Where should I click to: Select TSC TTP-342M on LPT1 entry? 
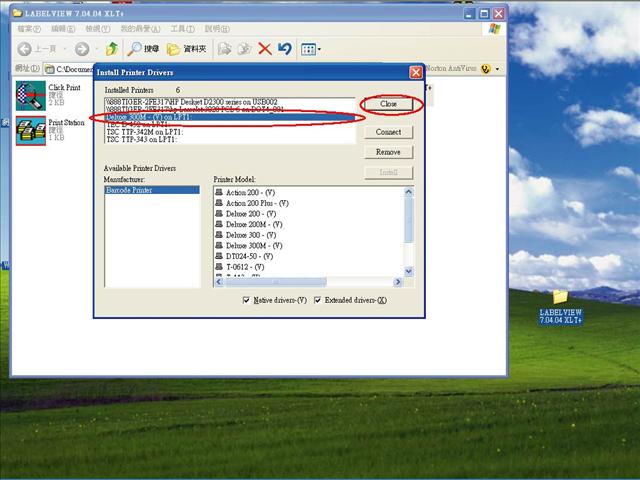pyautogui.click(x=230, y=132)
